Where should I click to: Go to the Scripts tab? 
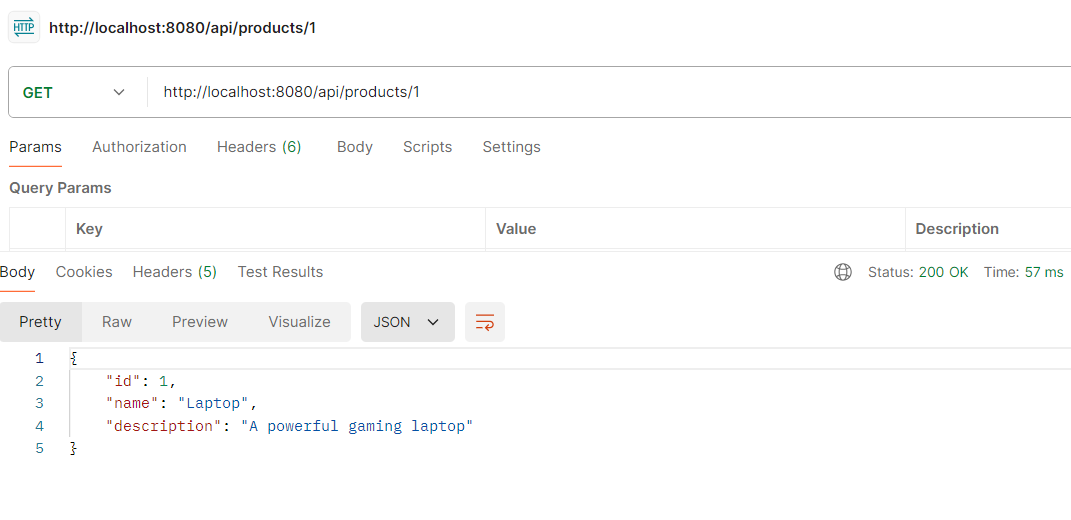pyautogui.click(x=427, y=147)
